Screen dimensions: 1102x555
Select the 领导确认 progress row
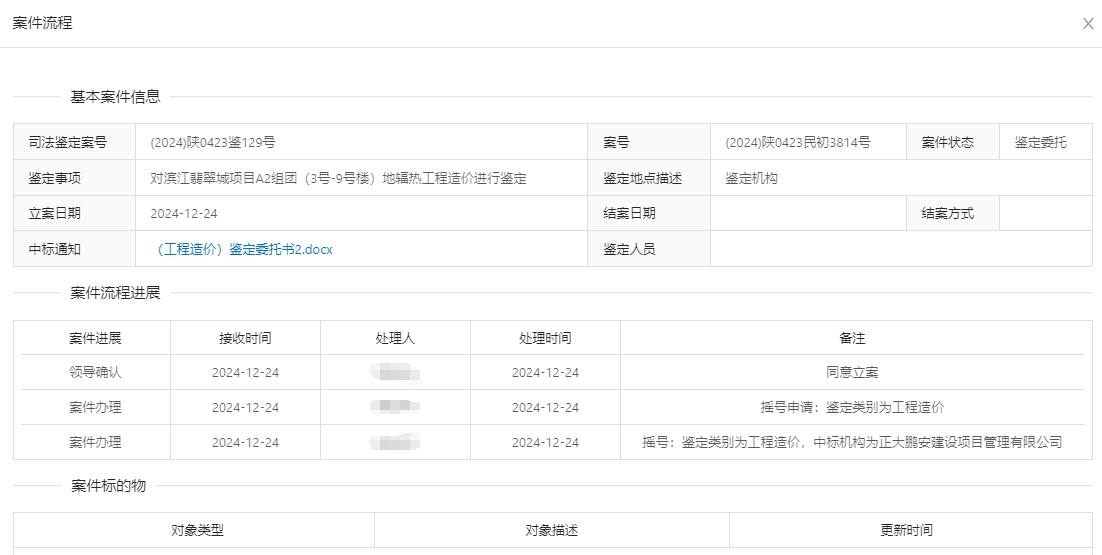(95, 373)
